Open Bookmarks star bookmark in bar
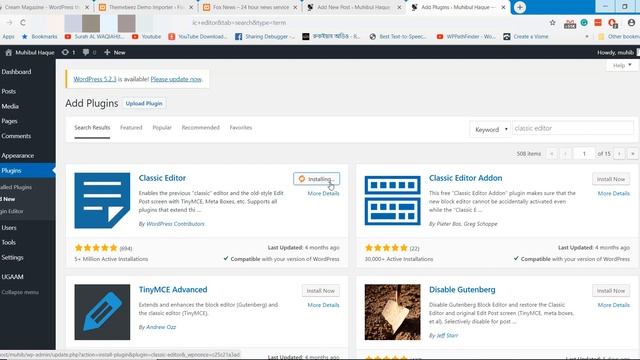This screenshot has width=640, height=360. [x=39, y=36]
